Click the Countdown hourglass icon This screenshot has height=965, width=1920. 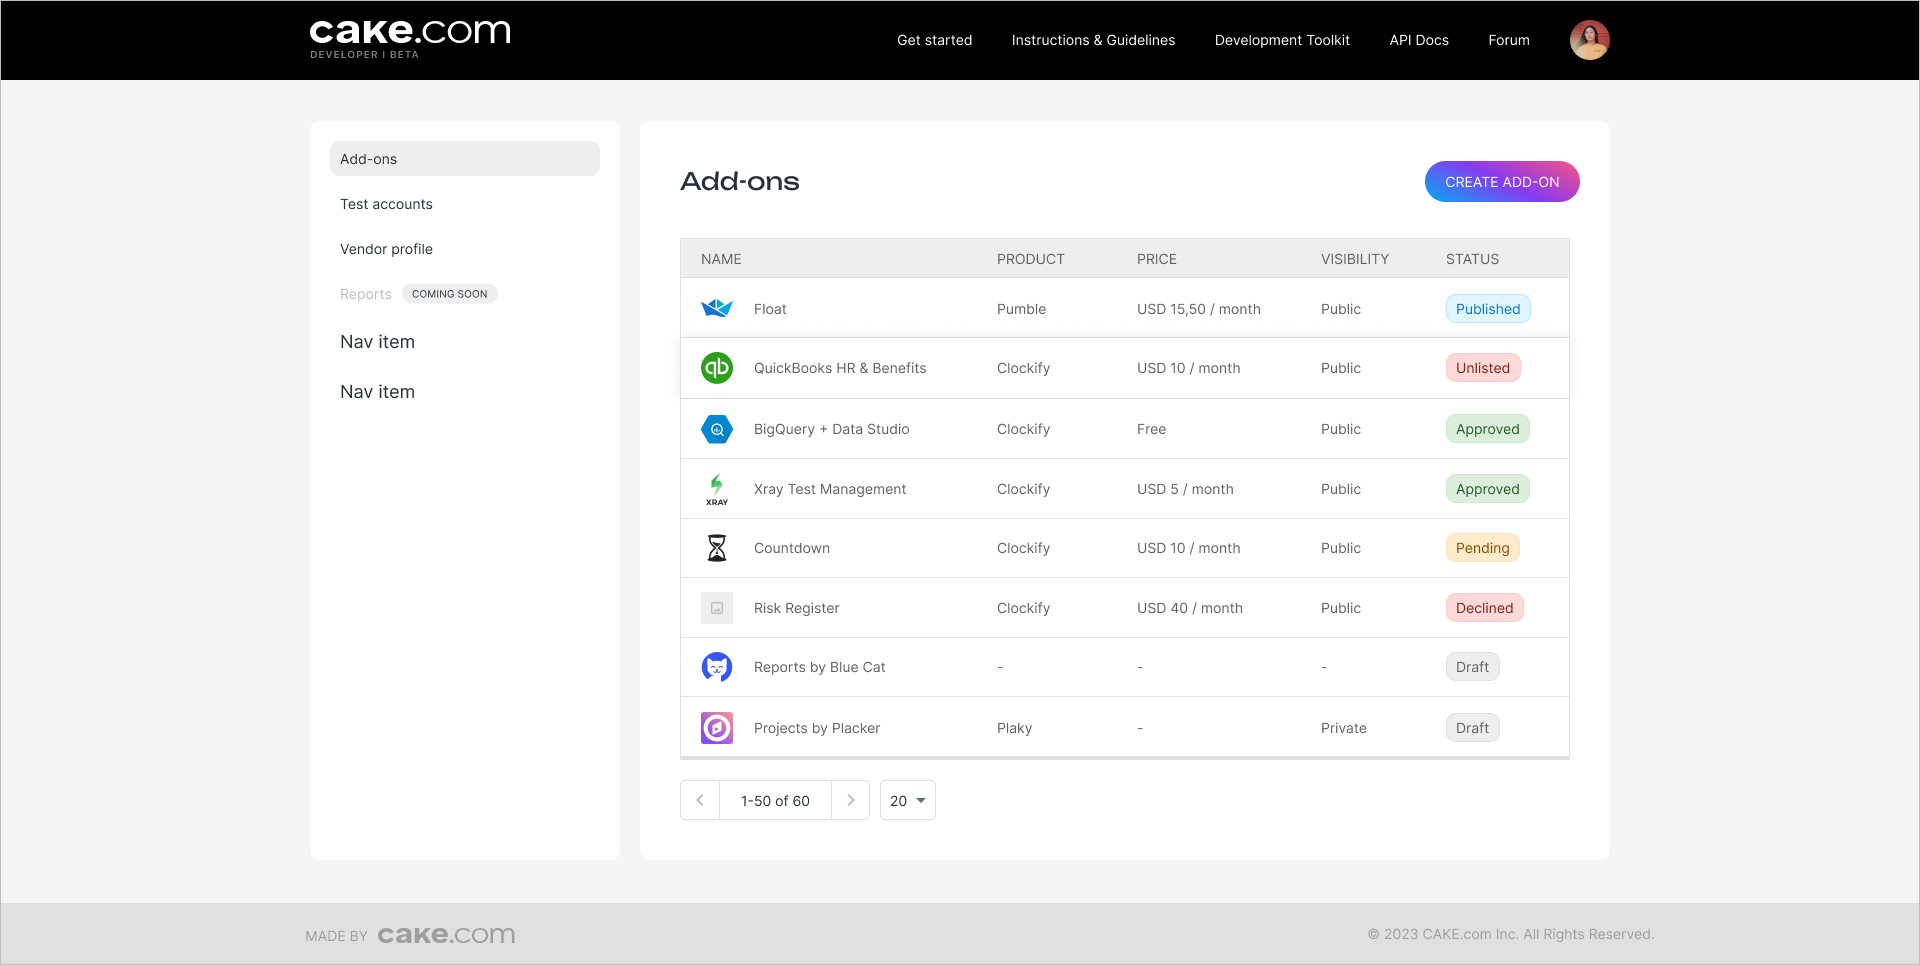(x=716, y=548)
